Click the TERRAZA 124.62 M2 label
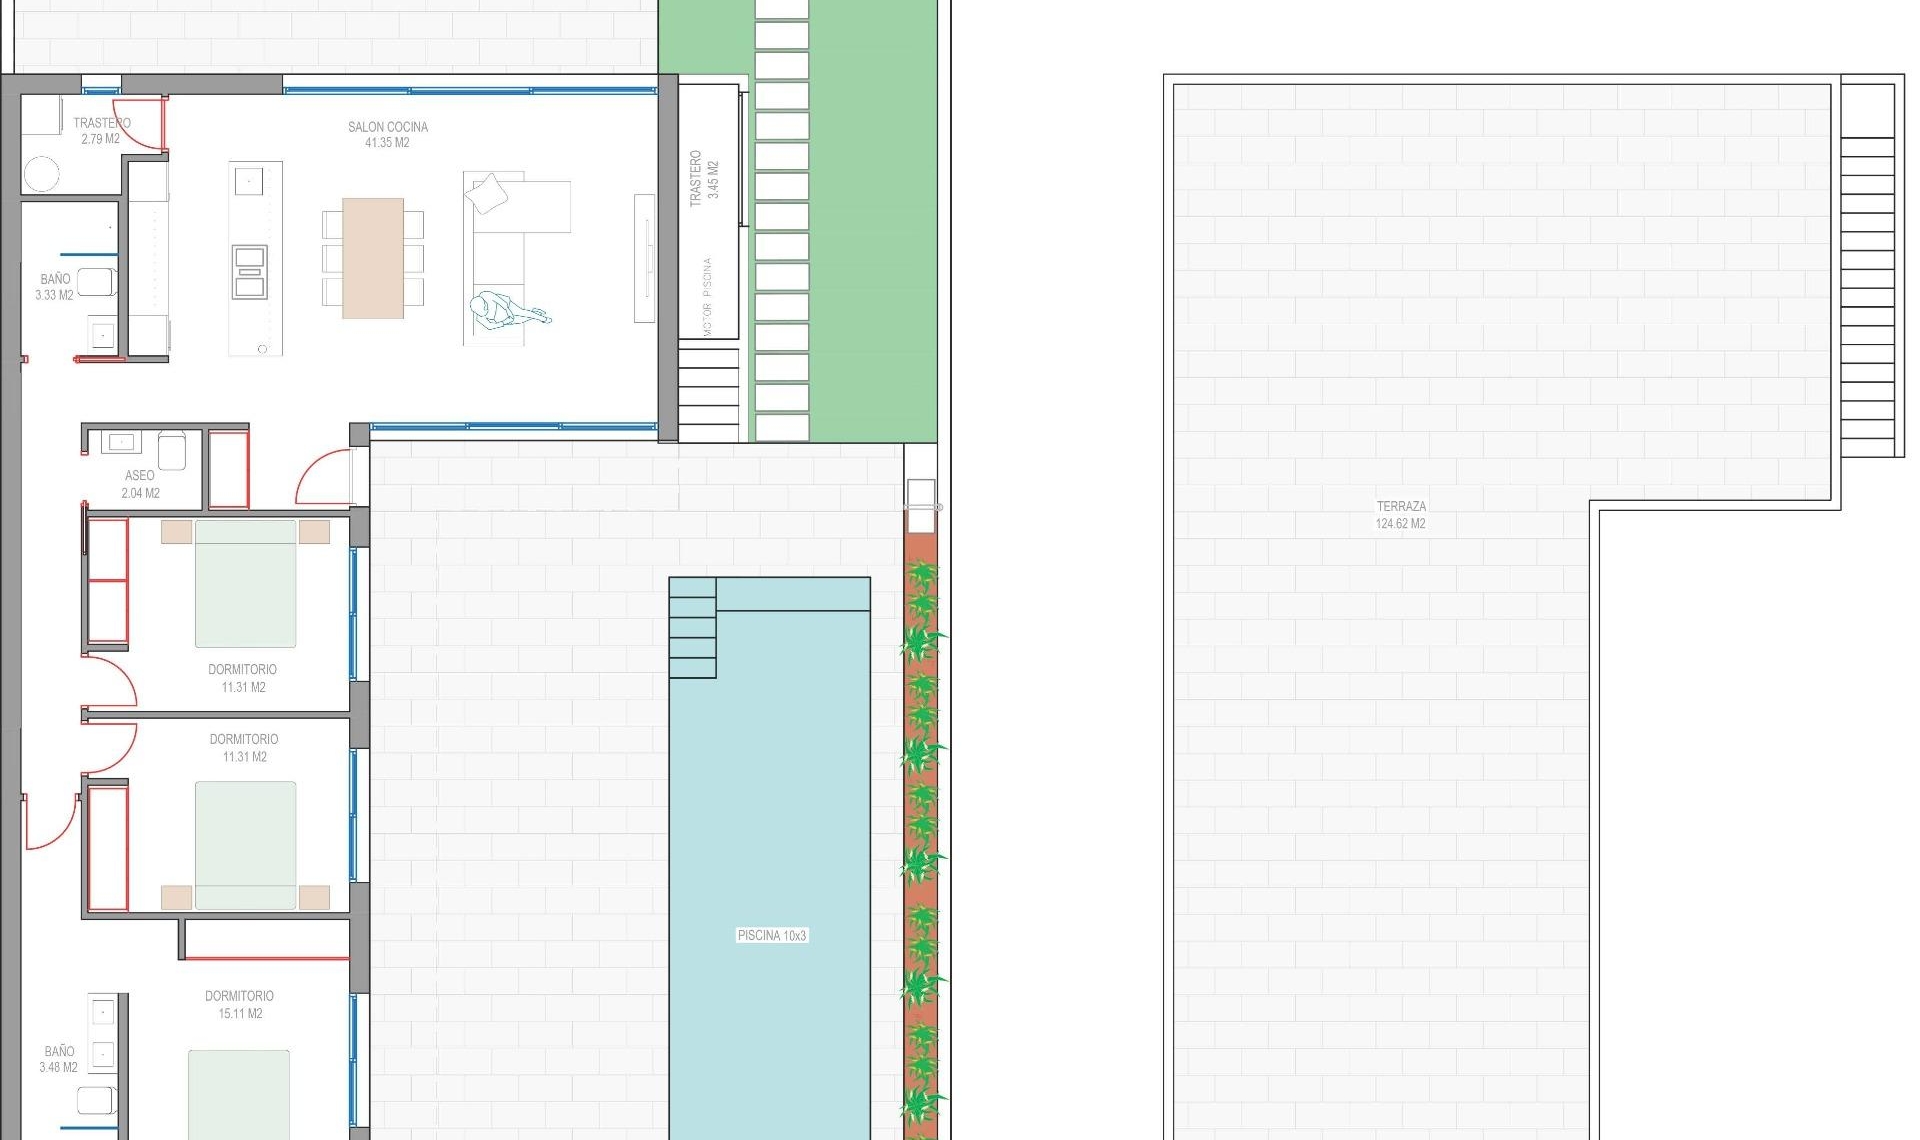This screenshot has width=1920, height=1140. (1400, 514)
